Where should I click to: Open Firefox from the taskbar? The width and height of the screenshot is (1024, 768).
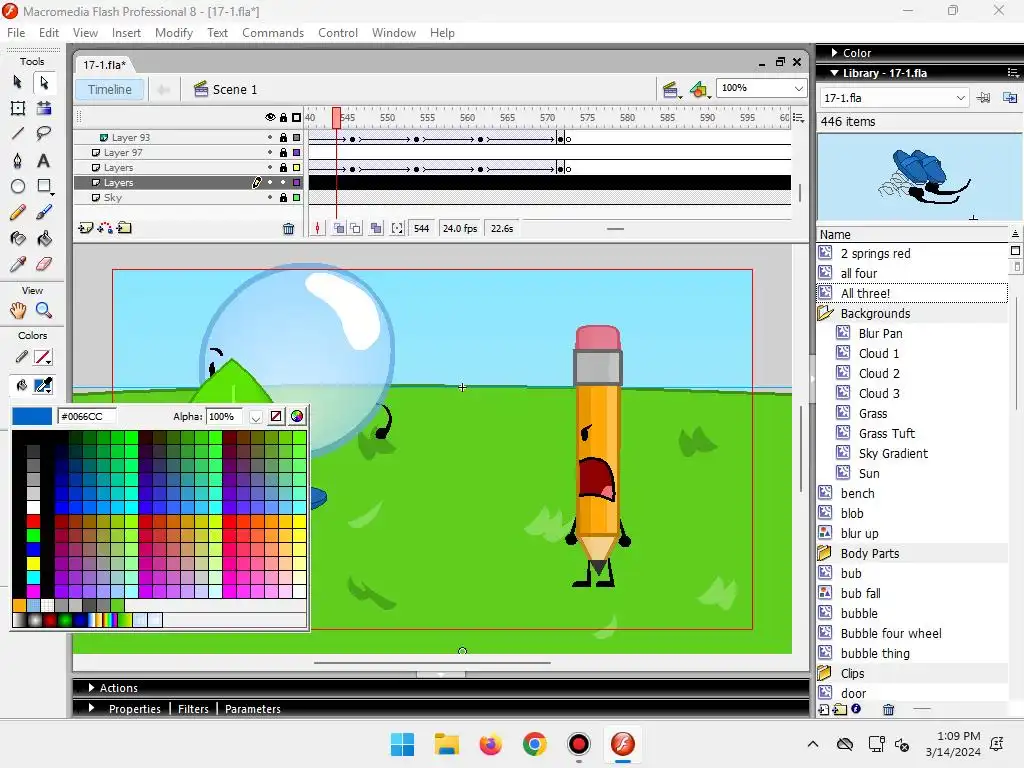click(x=490, y=744)
